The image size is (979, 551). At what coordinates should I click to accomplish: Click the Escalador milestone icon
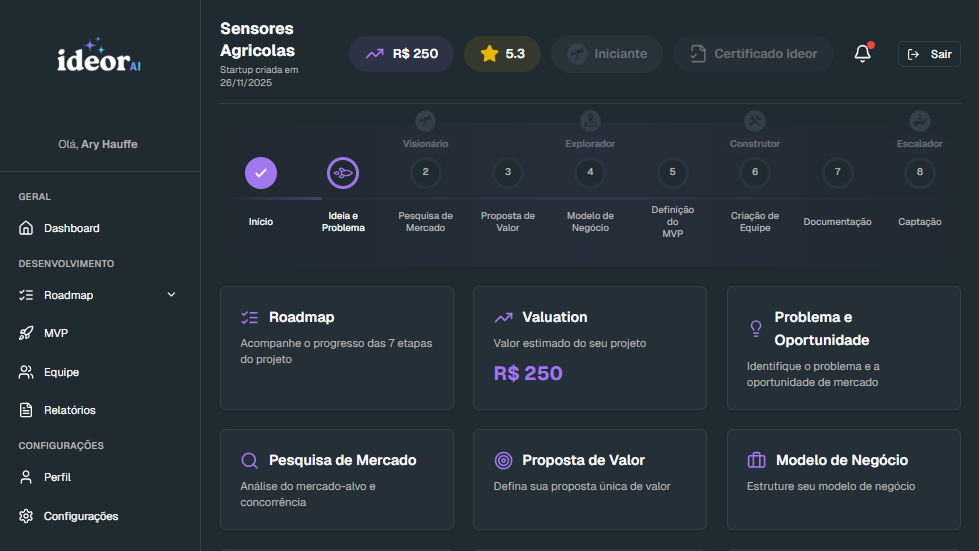tap(919, 121)
